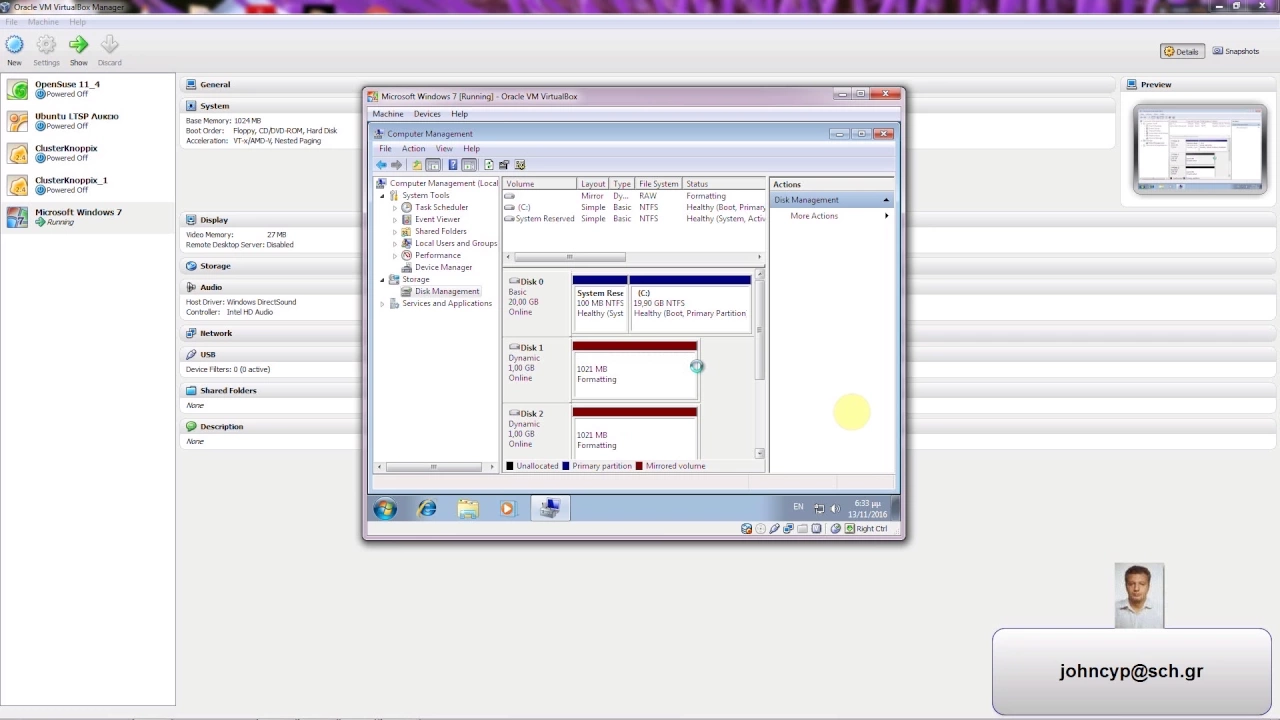The image size is (1280, 720).
Task: Open the File menu in Computer Management
Action: pos(385,149)
